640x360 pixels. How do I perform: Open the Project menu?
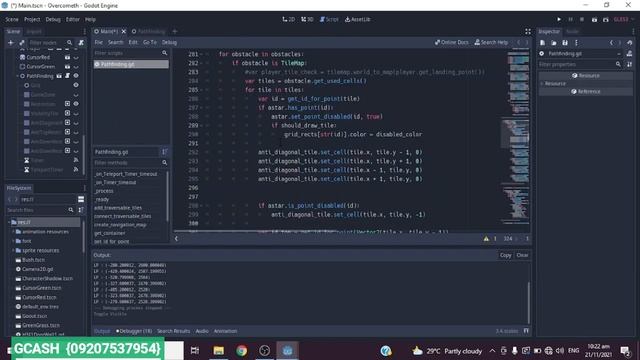[32, 19]
